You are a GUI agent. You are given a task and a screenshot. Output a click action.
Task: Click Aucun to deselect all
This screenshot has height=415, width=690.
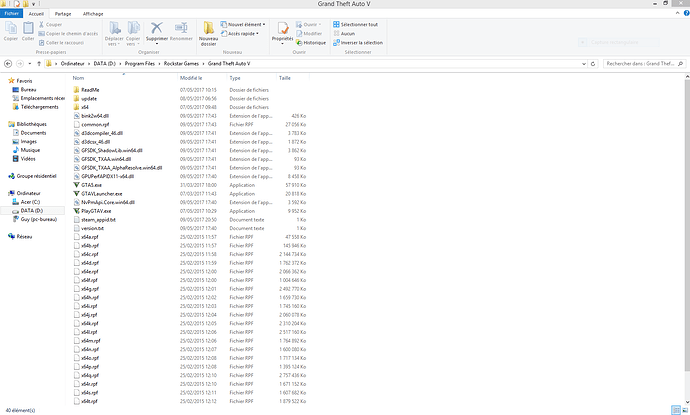click(344, 33)
